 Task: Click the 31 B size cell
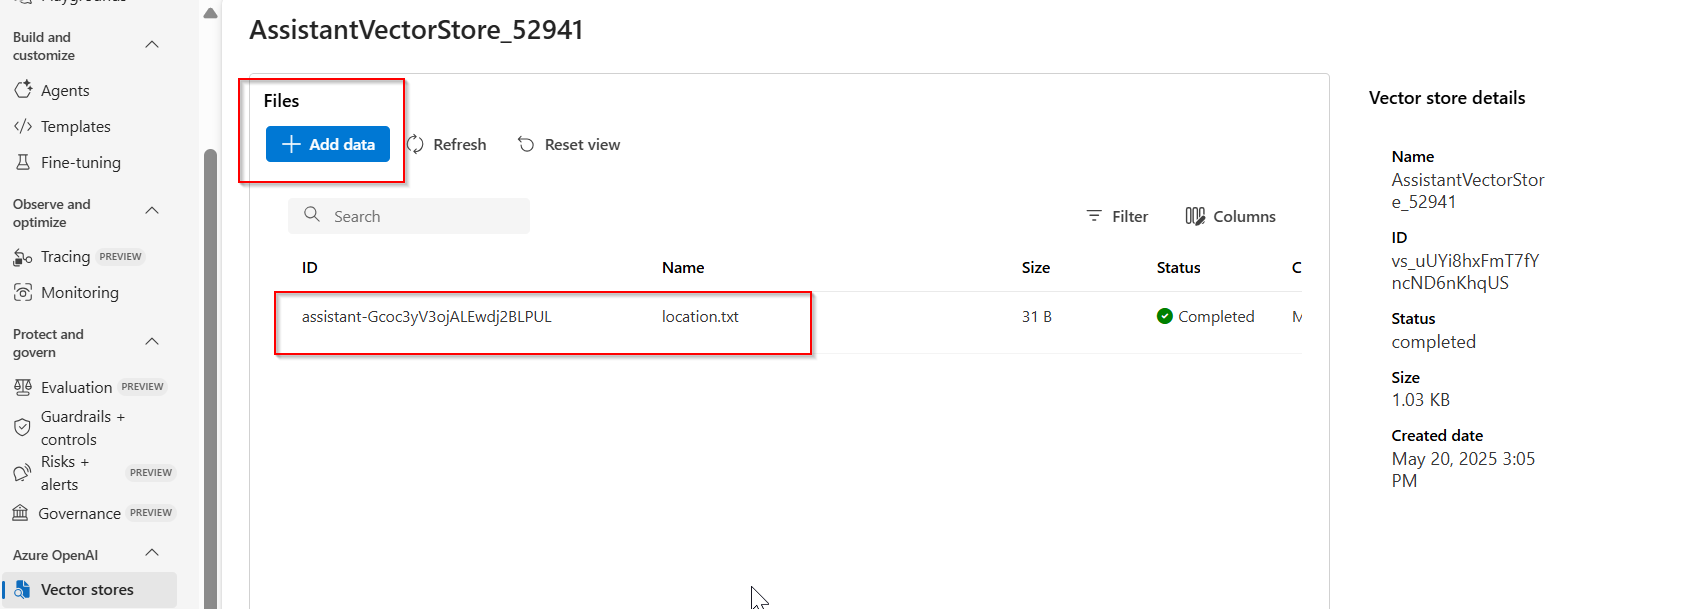[x=1037, y=316]
